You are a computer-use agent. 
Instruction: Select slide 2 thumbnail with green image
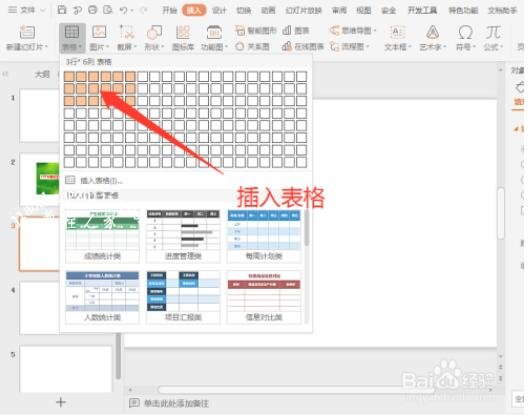[40, 179]
